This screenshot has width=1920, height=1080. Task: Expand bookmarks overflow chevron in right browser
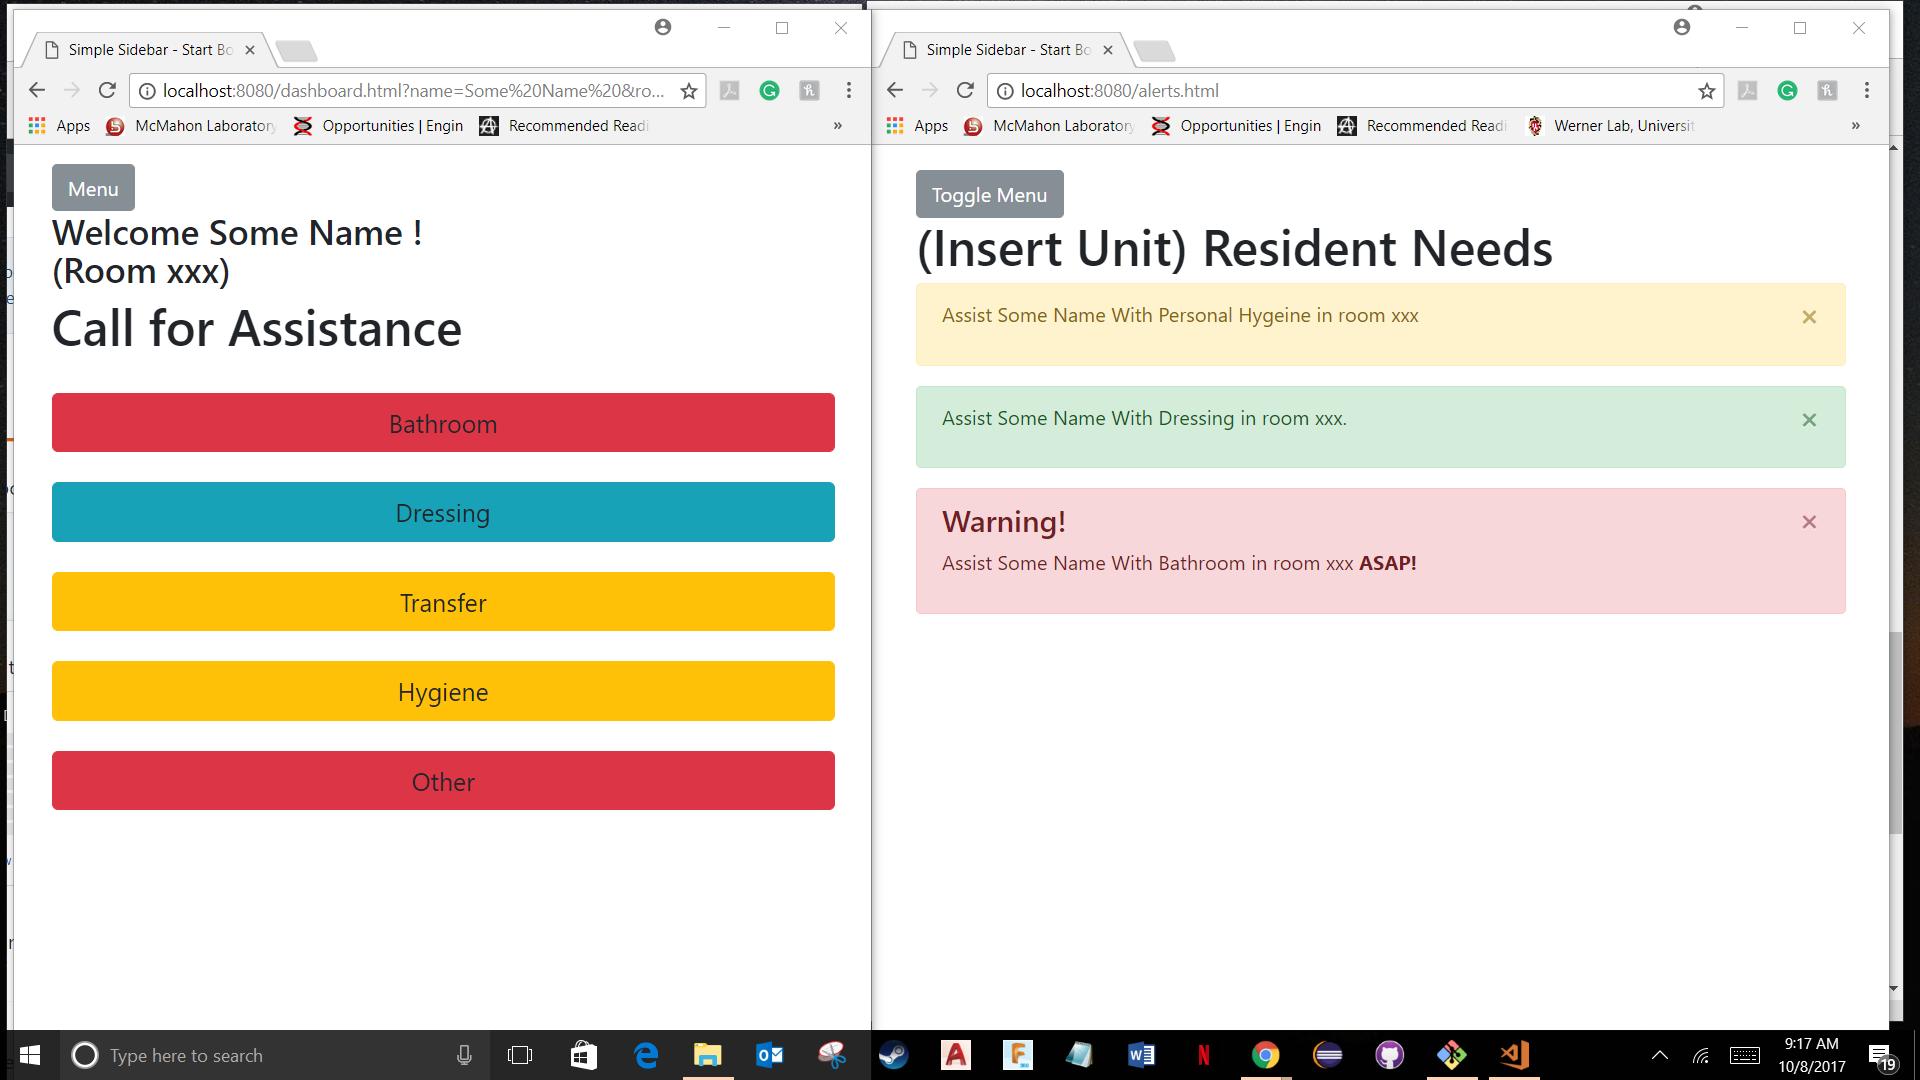pyautogui.click(x=1855, y=126)
